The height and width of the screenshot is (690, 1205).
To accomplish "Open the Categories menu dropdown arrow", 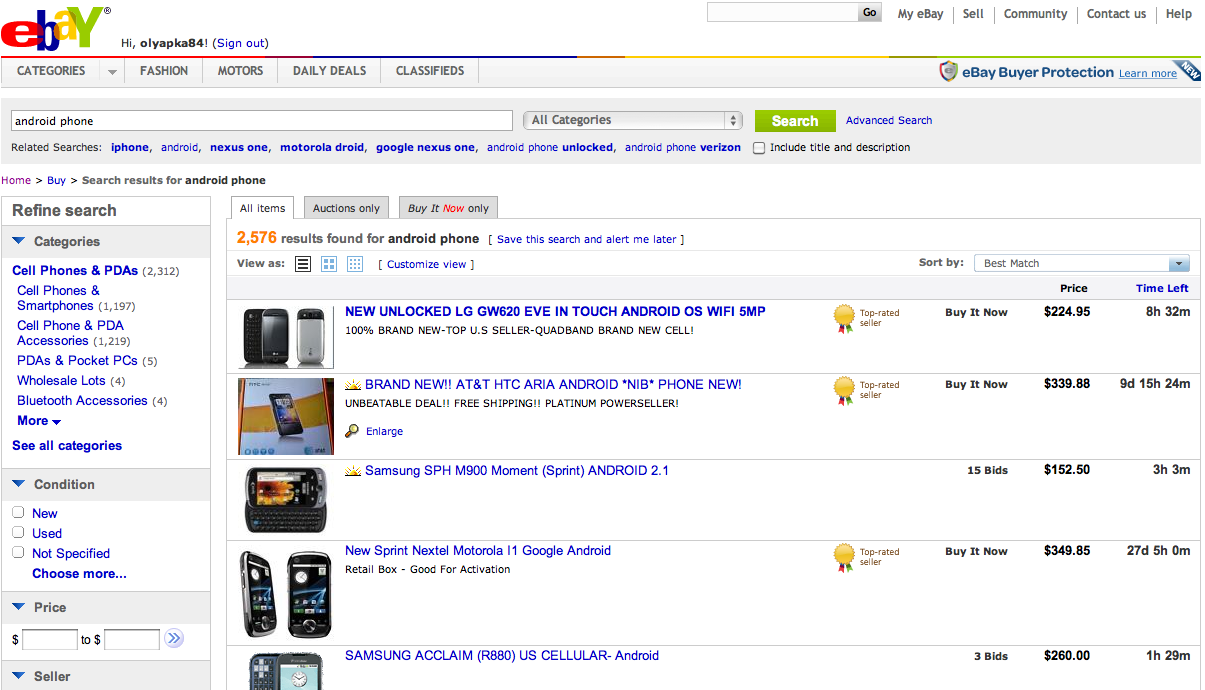I will (112, 71).
